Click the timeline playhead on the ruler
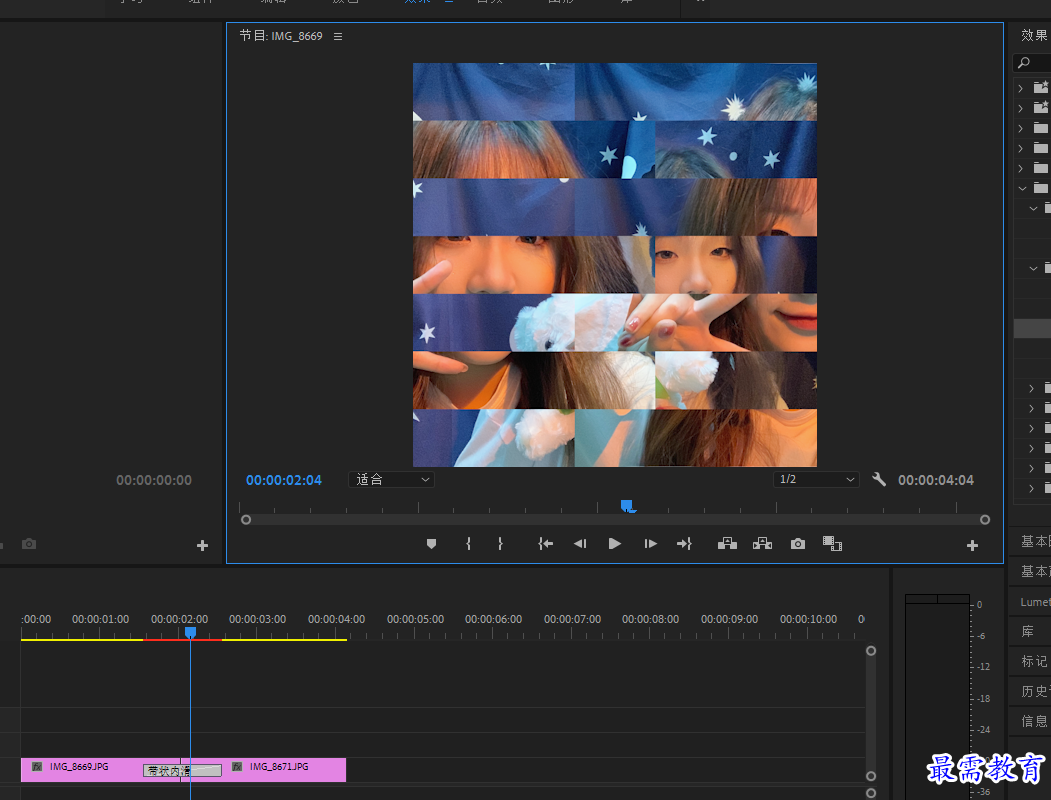Image resolution: width=1051 pixels, height=800 pixels. (x=190, y=632)
